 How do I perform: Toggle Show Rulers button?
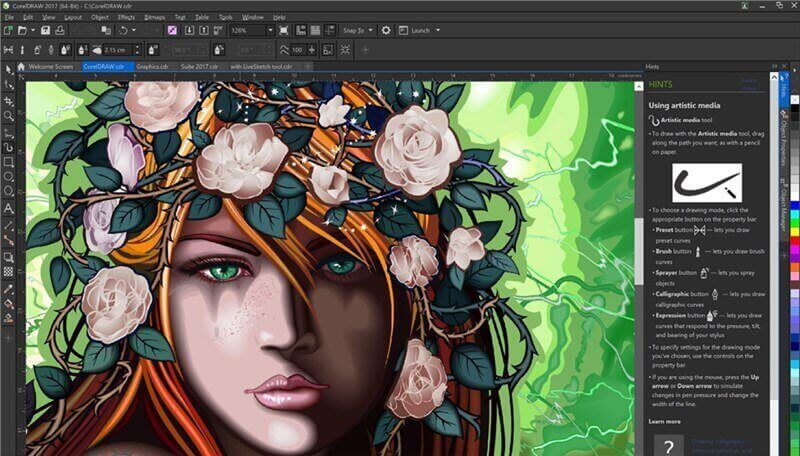(x=301, y=31)
